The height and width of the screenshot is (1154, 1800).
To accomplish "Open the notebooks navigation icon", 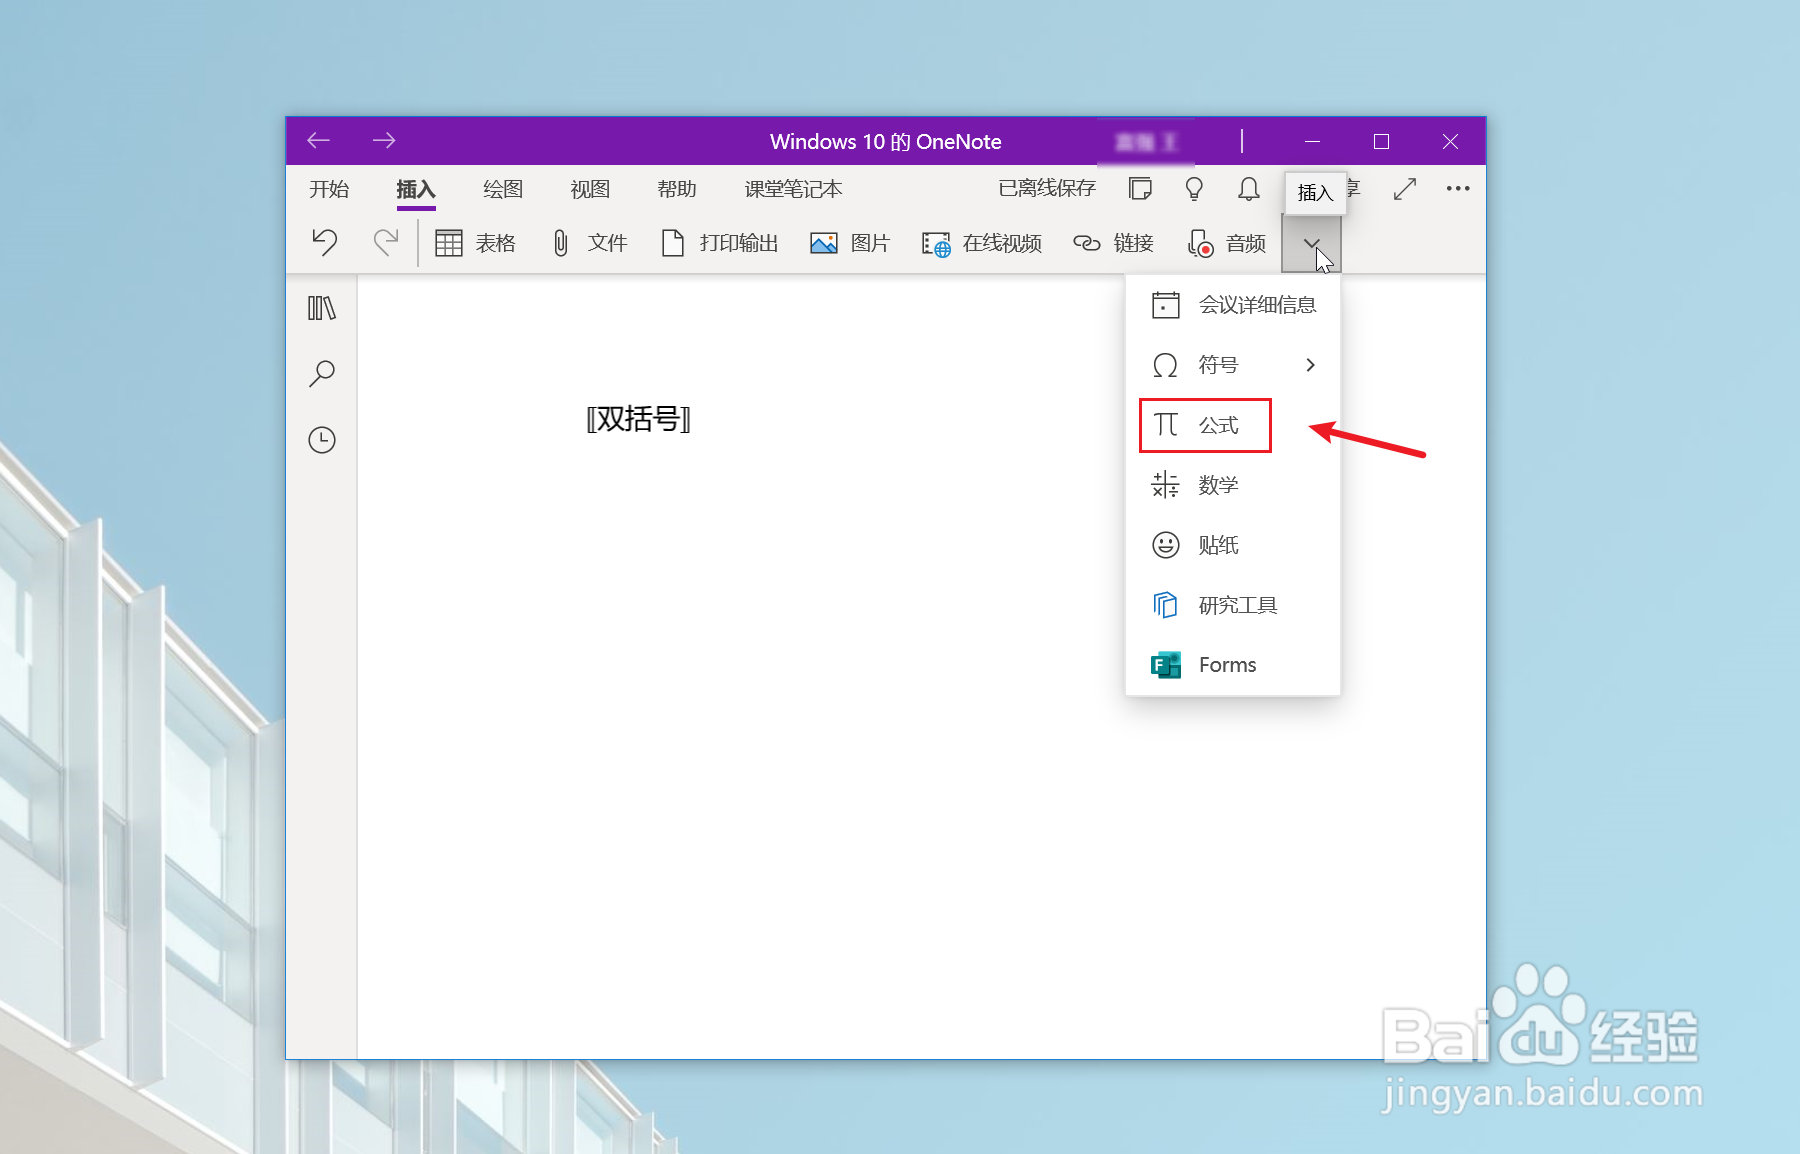I will coord(321,308).
